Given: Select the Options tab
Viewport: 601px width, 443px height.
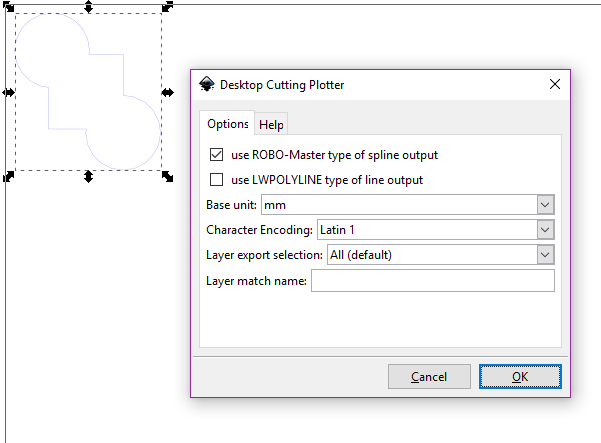Looking at the screenshot, I should click(228, 124).
